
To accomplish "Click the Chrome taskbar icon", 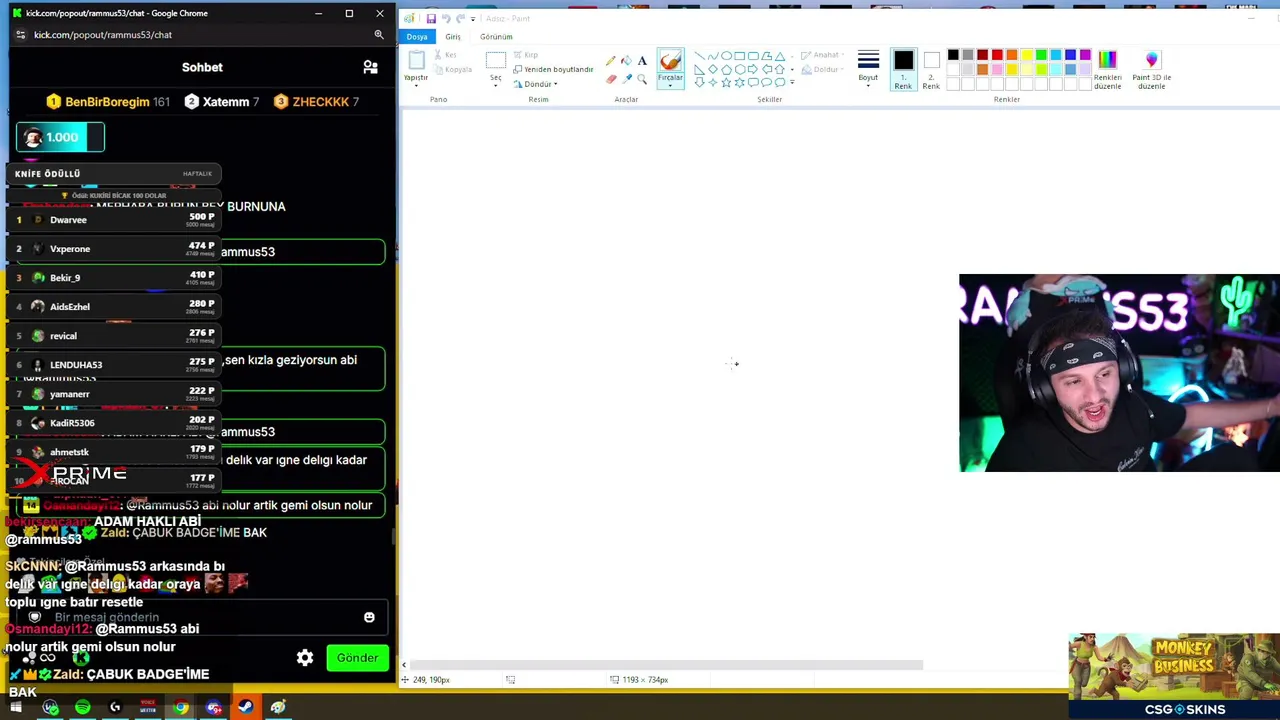I will [180, 707].
